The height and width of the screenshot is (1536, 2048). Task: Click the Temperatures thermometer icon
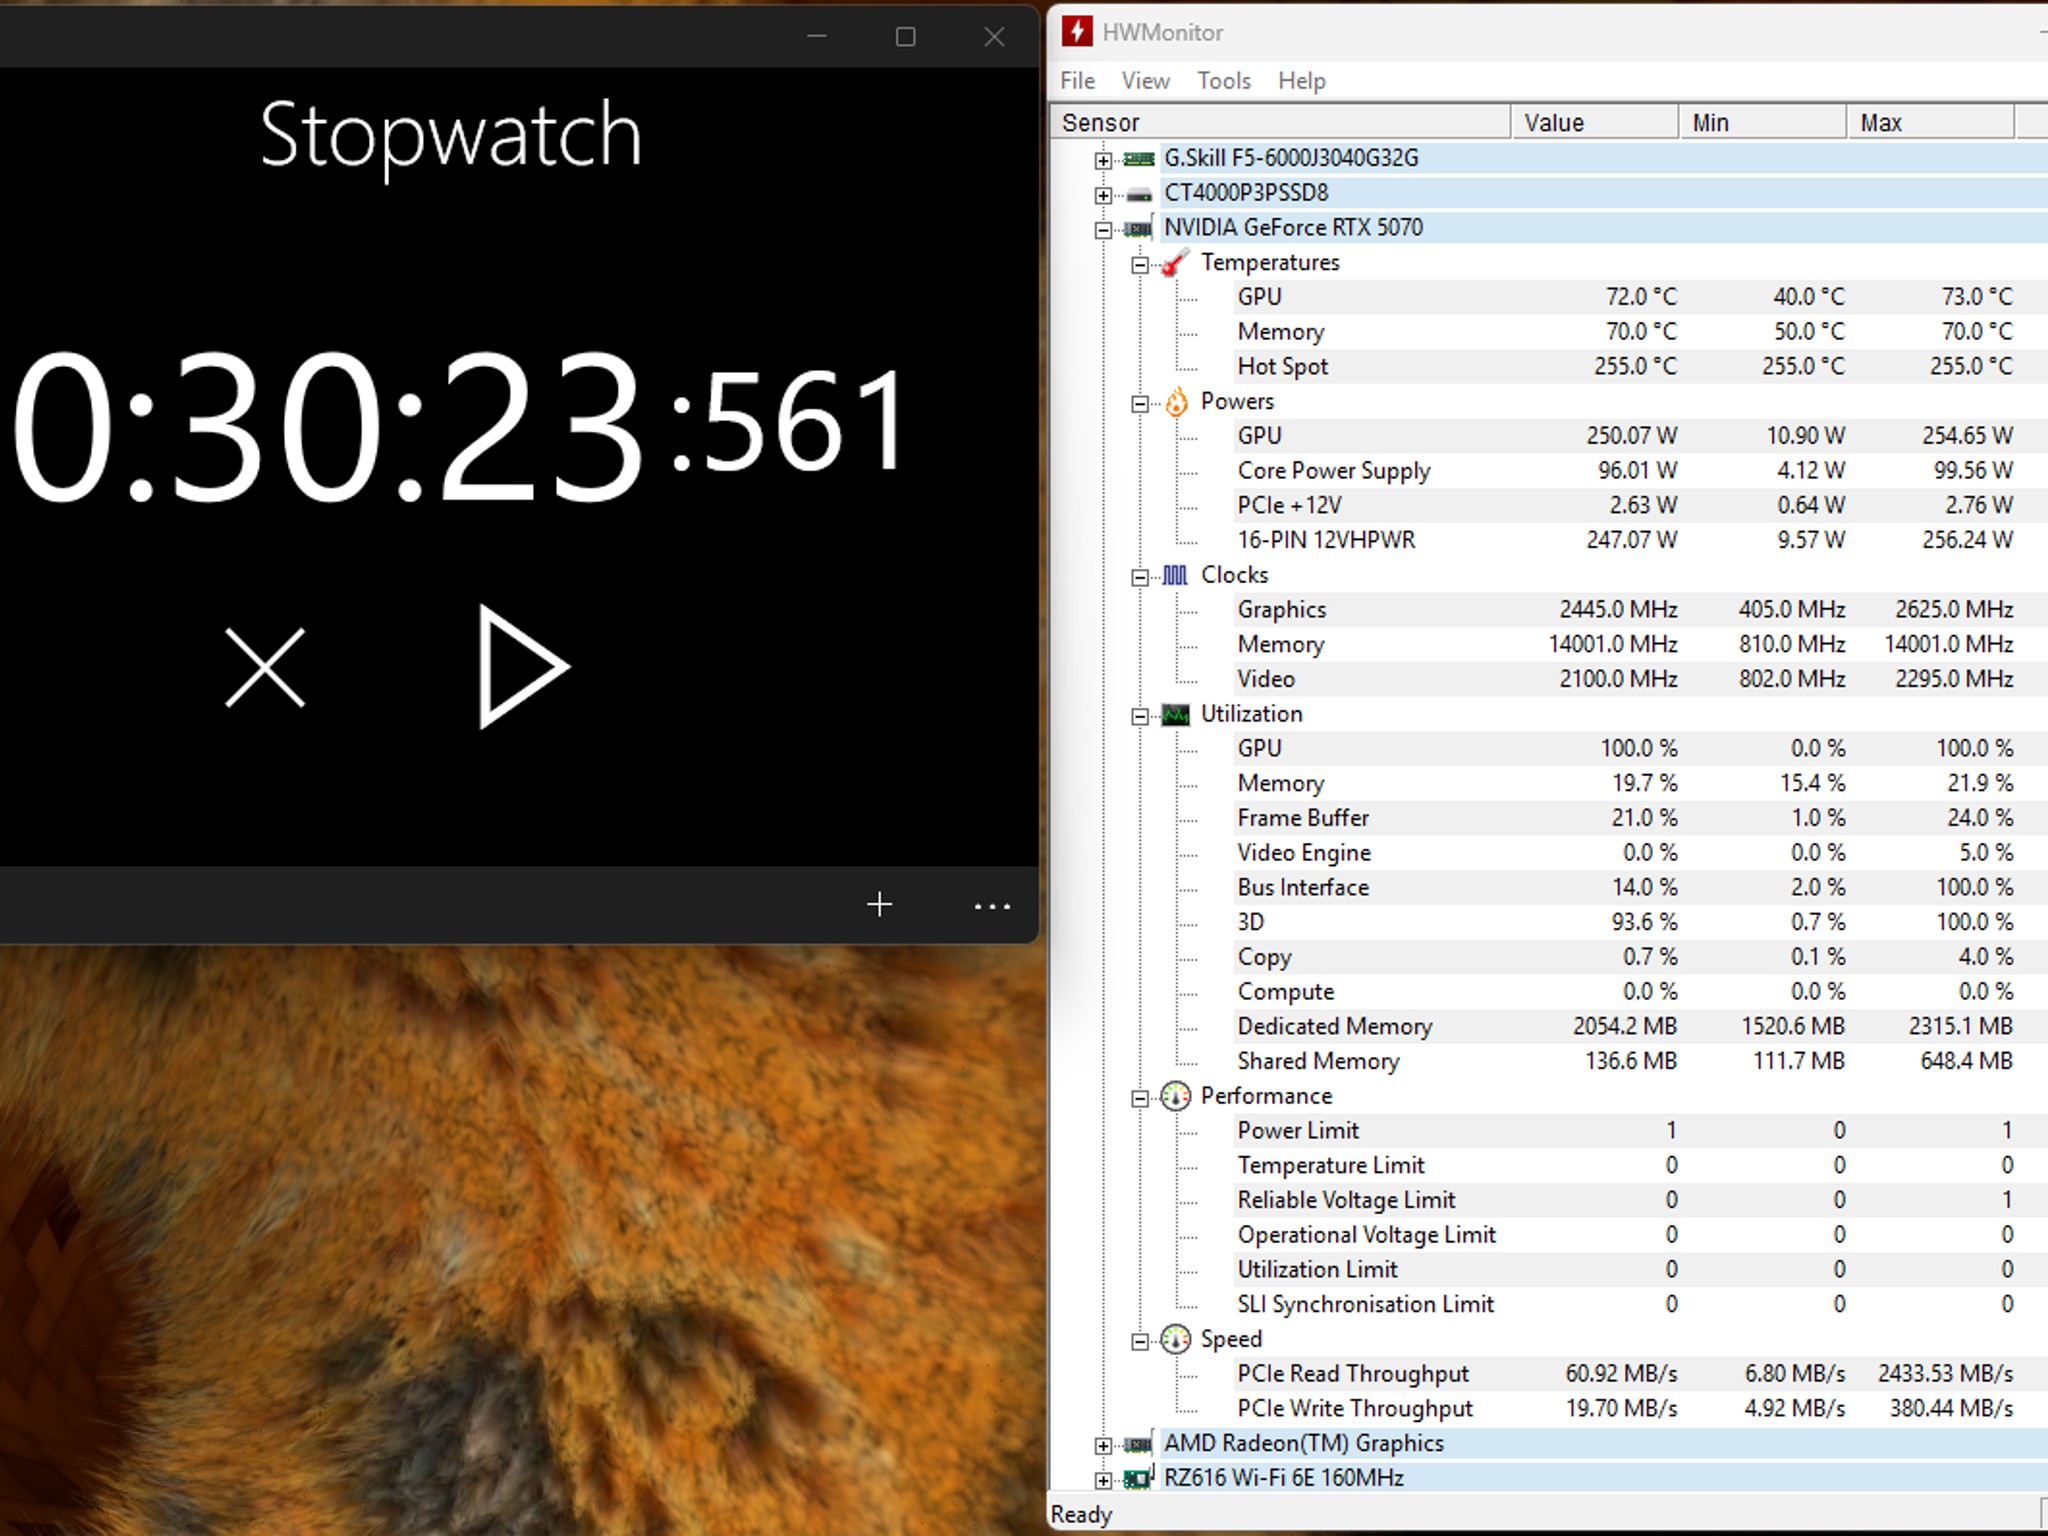point(1176,263)
